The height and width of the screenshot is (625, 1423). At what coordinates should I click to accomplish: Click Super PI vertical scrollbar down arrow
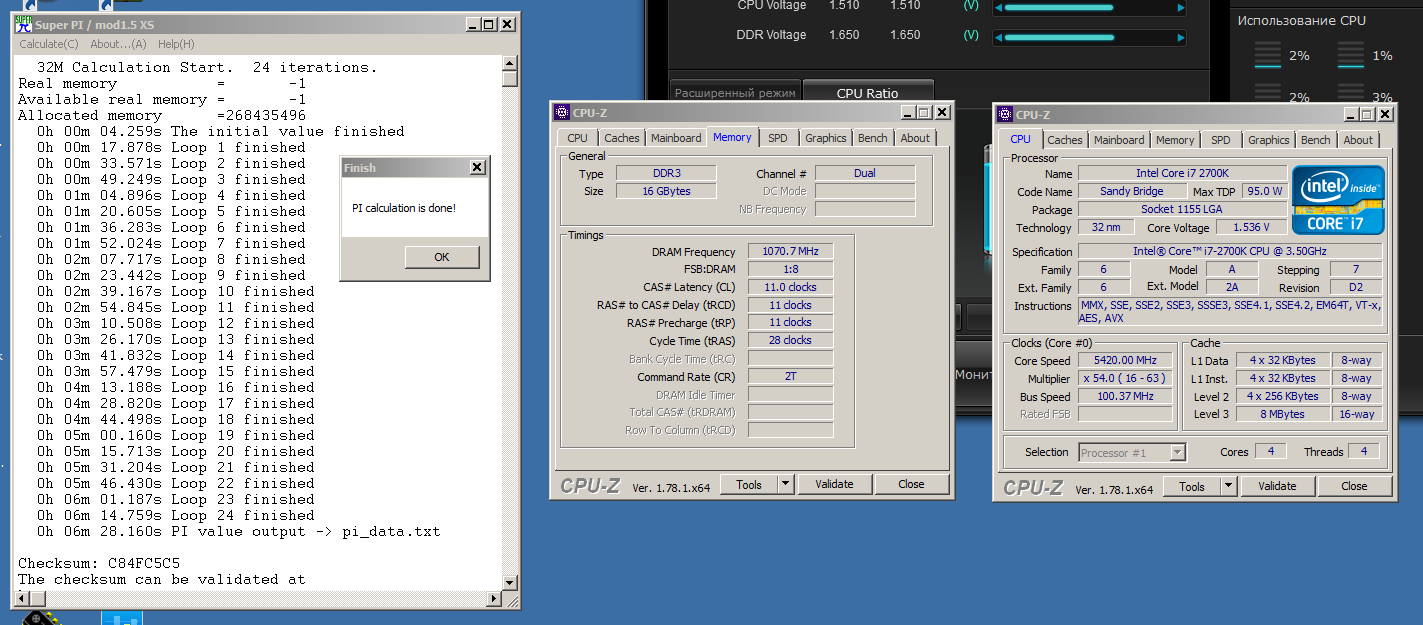510,581
